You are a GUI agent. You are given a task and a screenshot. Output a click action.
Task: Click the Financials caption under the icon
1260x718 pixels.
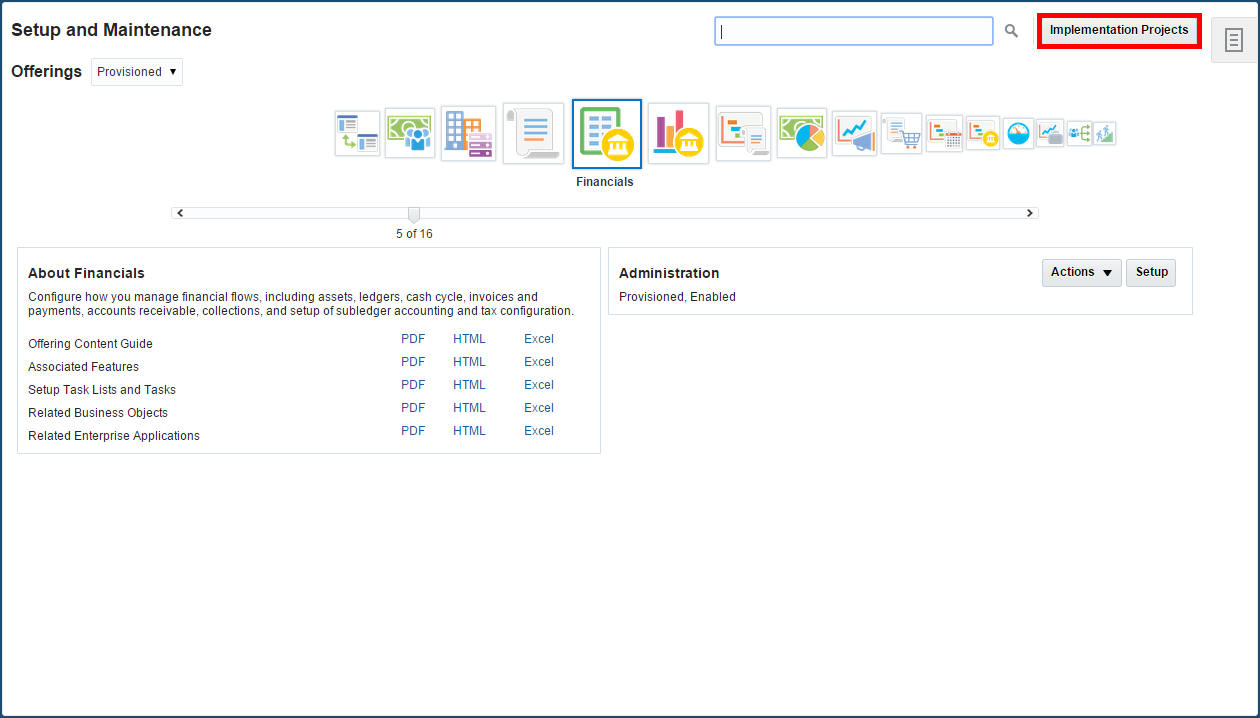coord(605,182)
